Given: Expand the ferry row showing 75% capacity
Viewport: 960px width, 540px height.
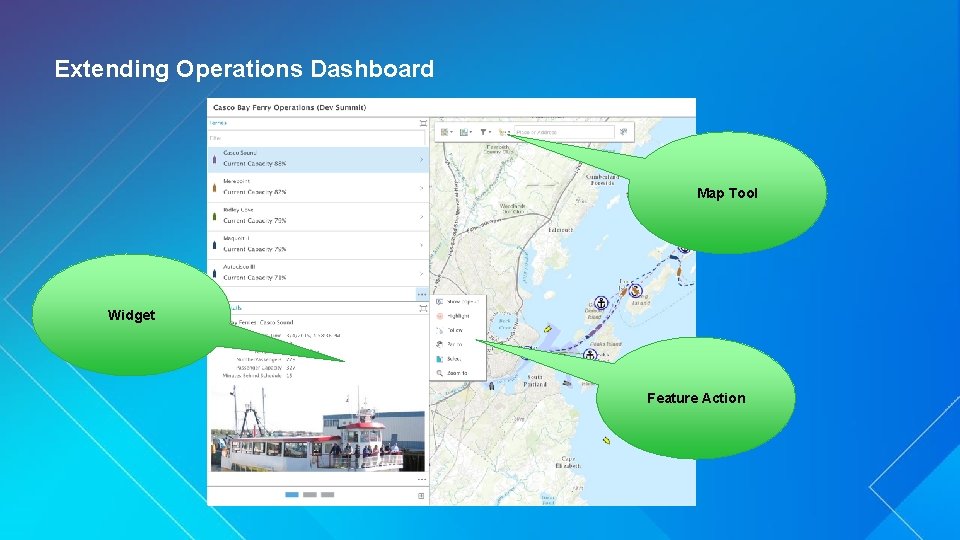Looking at the screenshot, I should point(421,246).
